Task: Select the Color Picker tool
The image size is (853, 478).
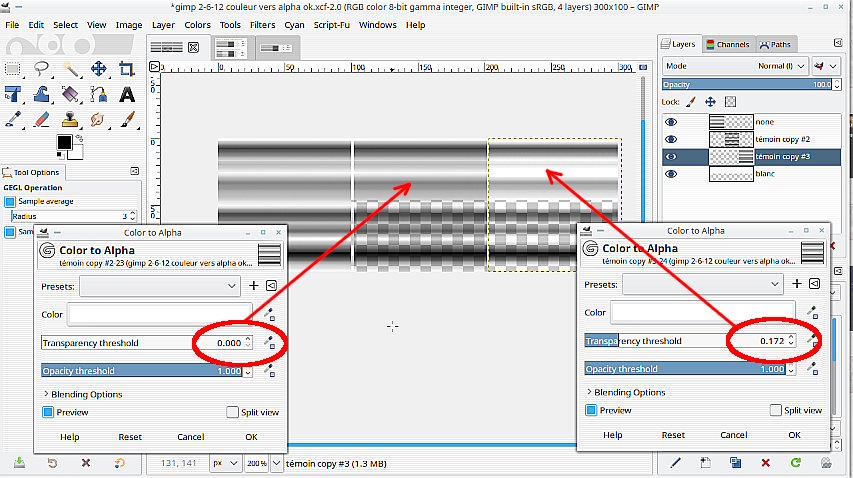Action: click(x=13, y=119)
